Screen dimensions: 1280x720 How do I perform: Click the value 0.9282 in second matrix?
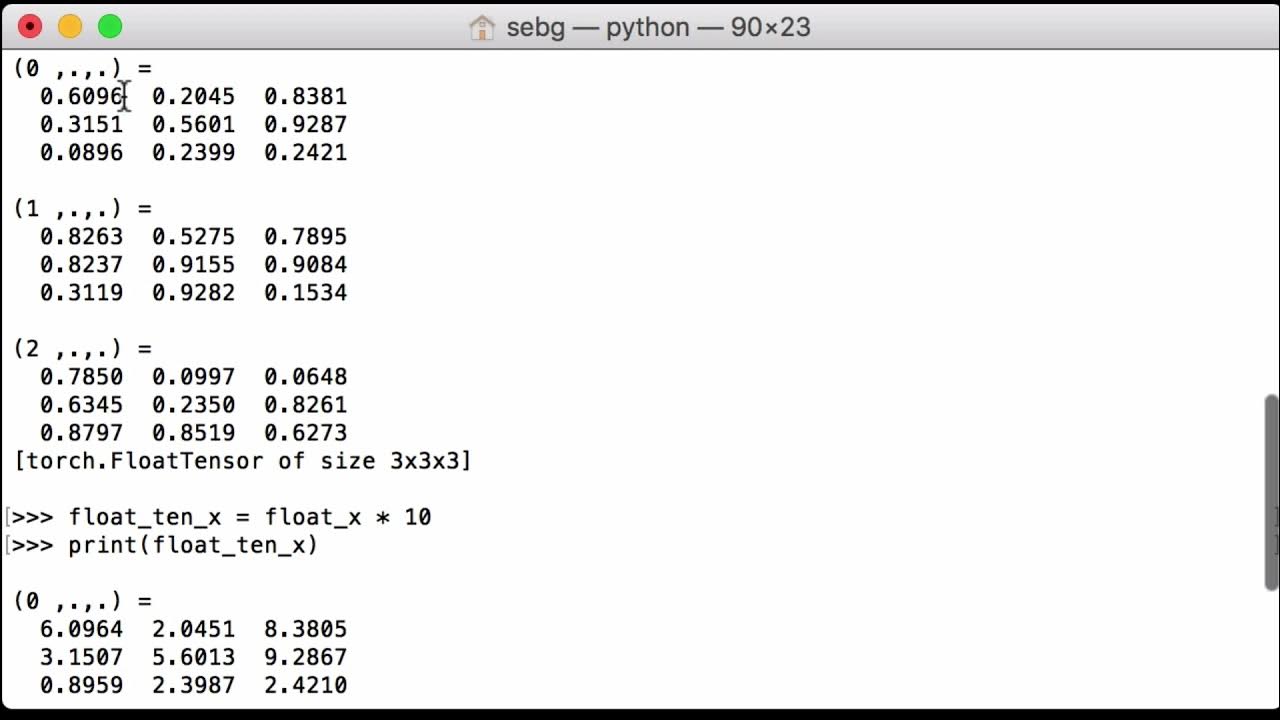point(194,293)
